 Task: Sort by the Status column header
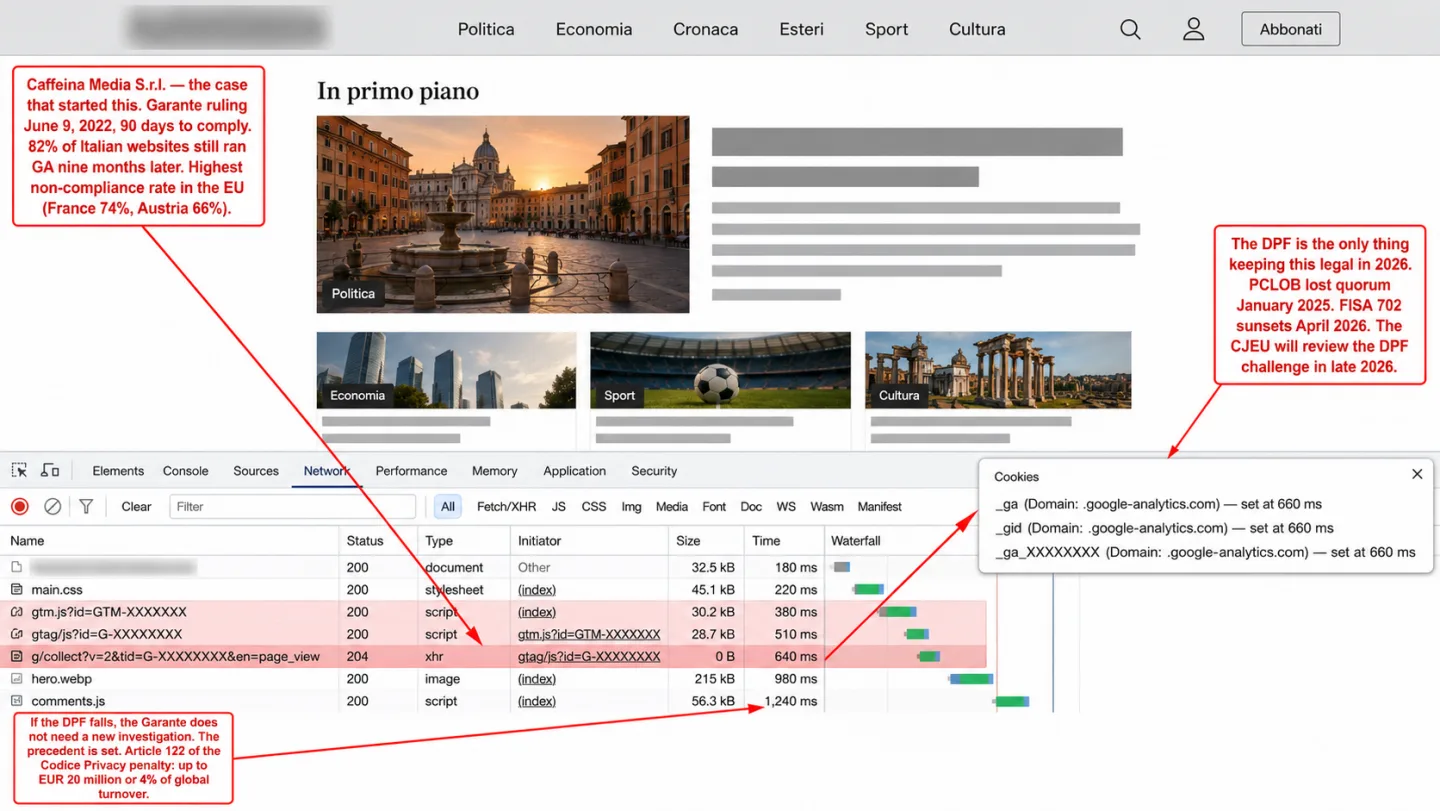coord(365,541)
